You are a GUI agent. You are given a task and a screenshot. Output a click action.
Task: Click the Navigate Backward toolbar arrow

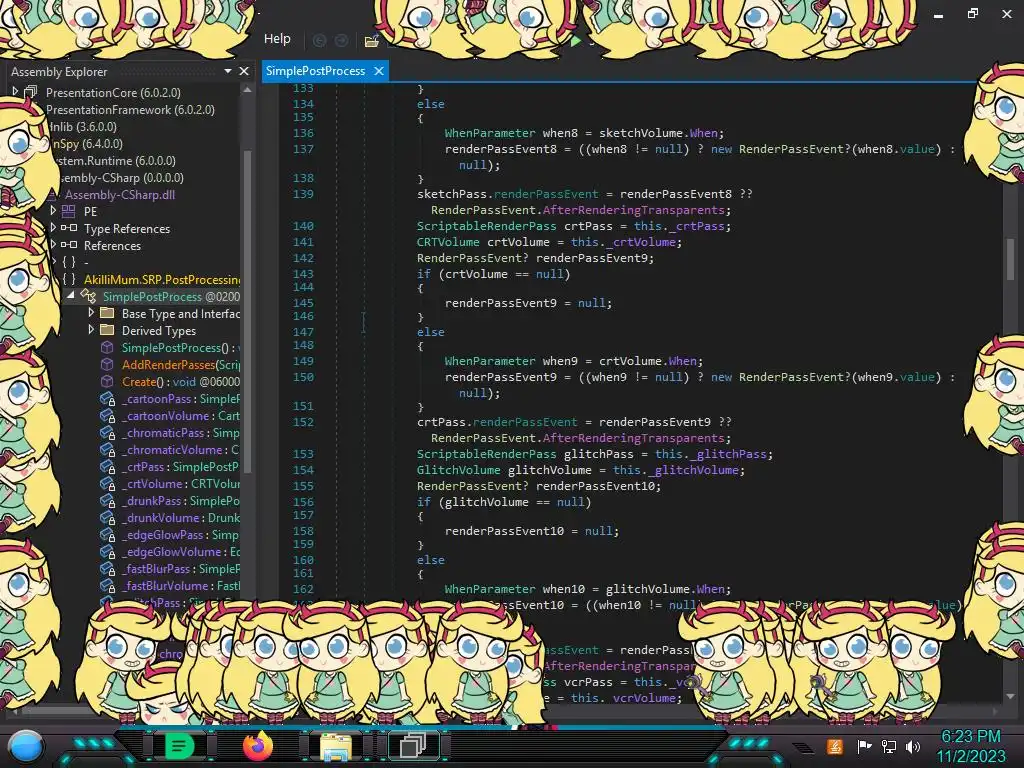pyautogui.click(x=319, y=40)
